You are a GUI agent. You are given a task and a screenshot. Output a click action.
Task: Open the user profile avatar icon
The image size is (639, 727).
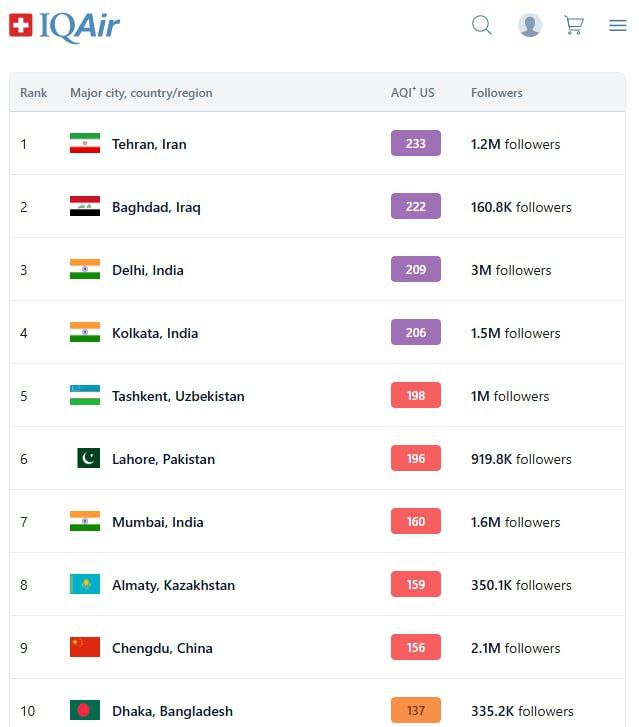coord(530,26)
